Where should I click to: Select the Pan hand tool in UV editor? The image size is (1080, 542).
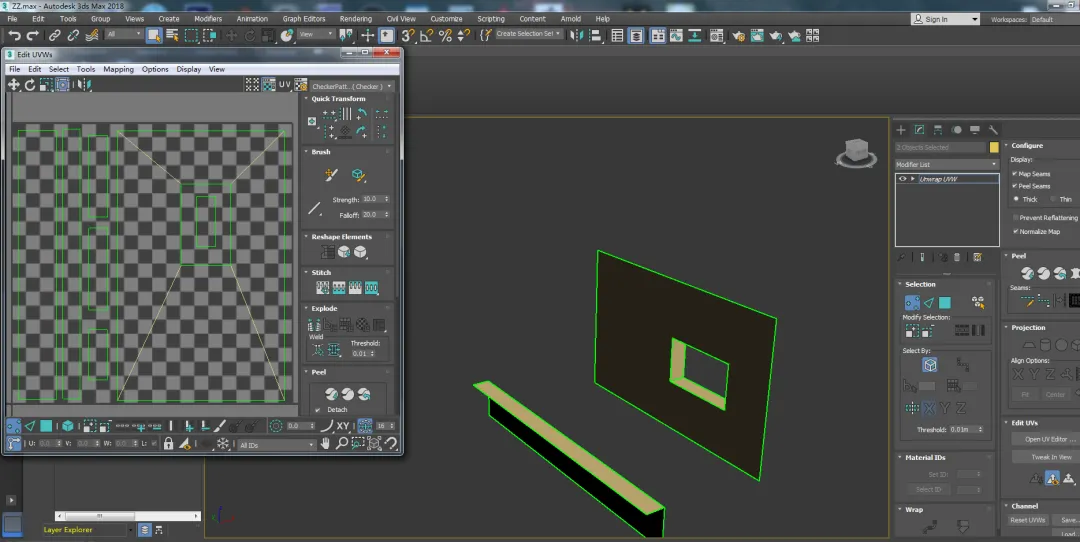pyautogui.click(x=326, y=443)
